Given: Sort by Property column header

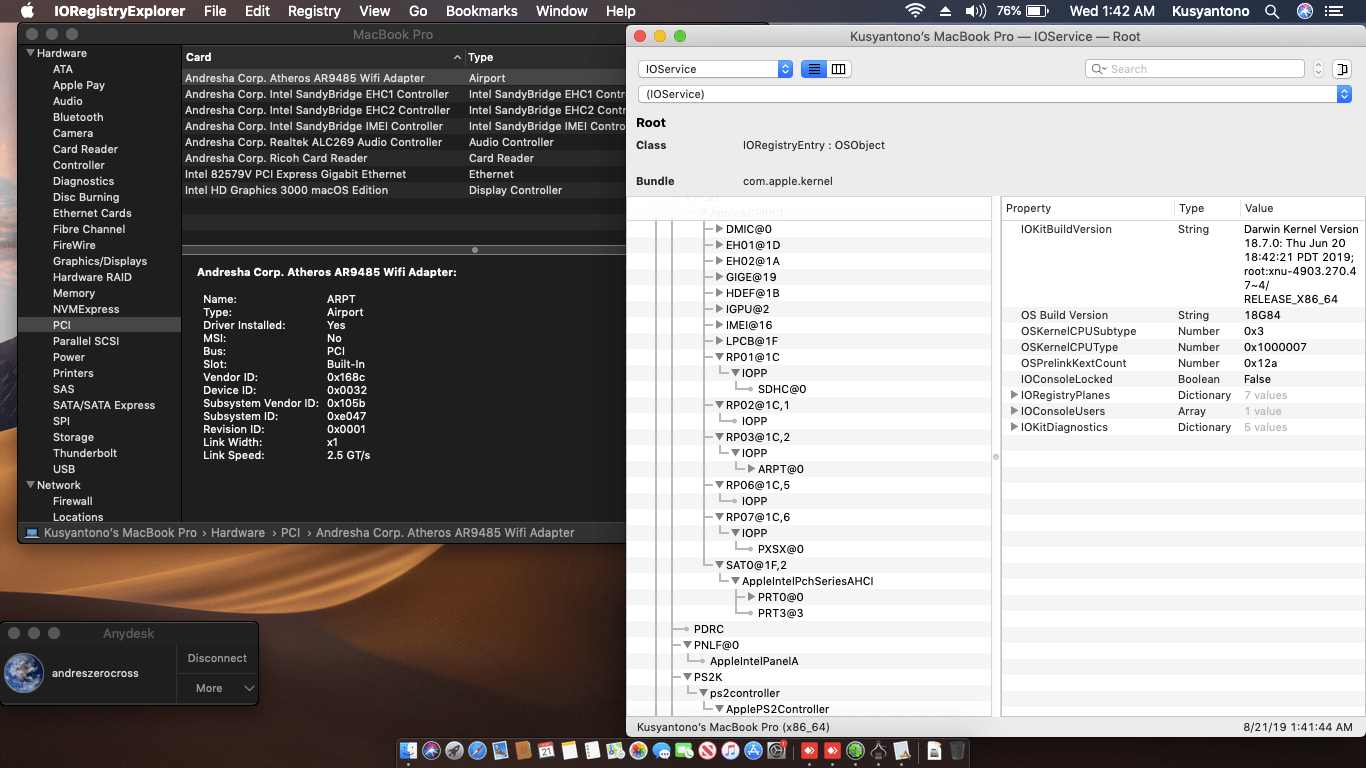Looking at the screenshot, I should (x=1088, y=208).
